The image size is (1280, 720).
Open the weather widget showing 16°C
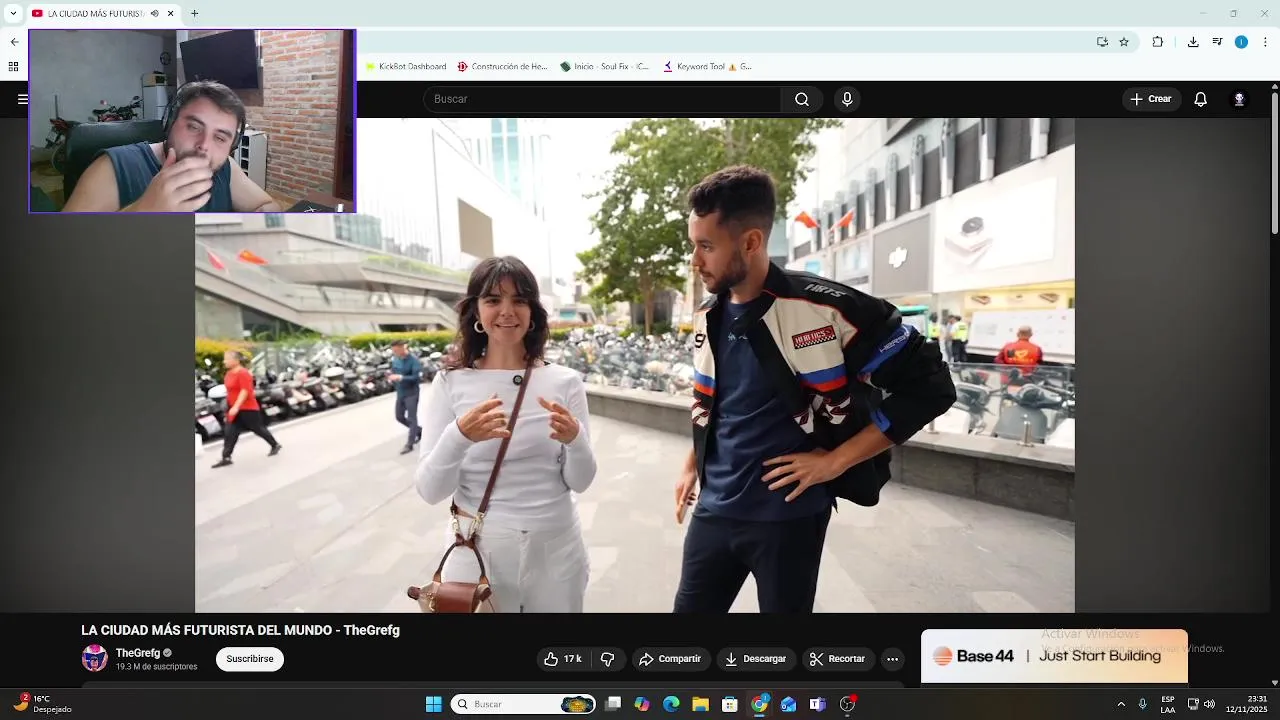click(42, 704)
